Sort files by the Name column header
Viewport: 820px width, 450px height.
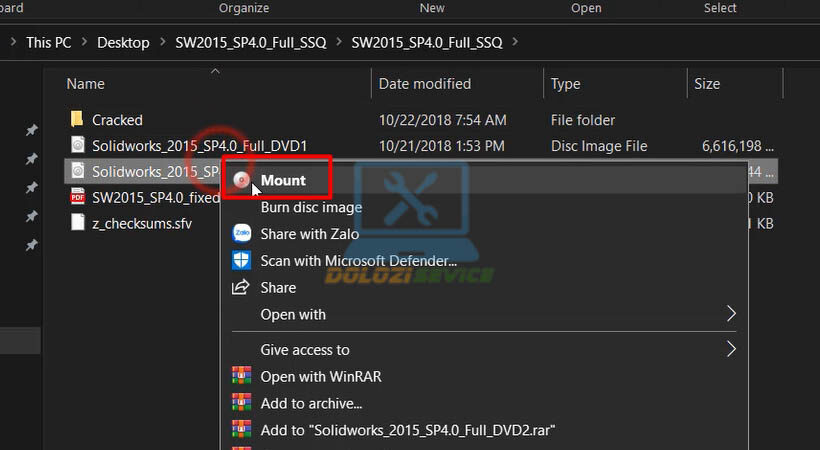coord(86,84)
